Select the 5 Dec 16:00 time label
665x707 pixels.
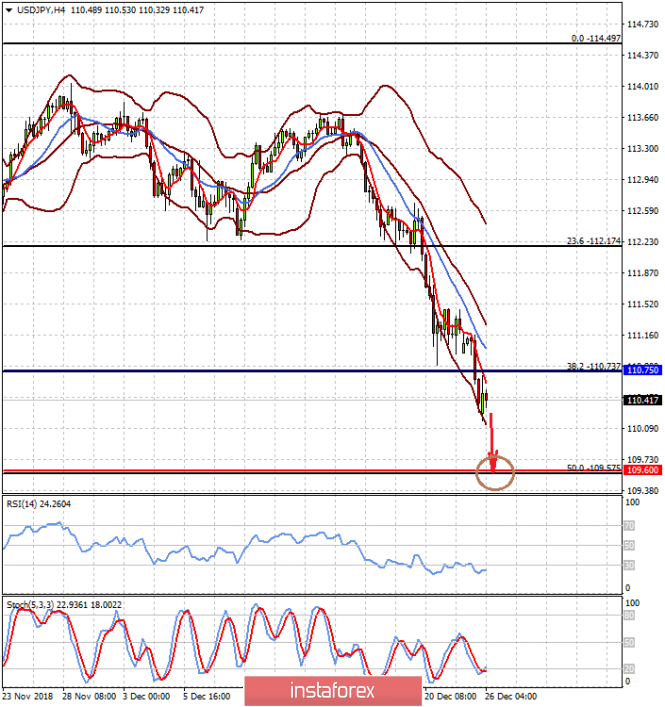(206, 697)
